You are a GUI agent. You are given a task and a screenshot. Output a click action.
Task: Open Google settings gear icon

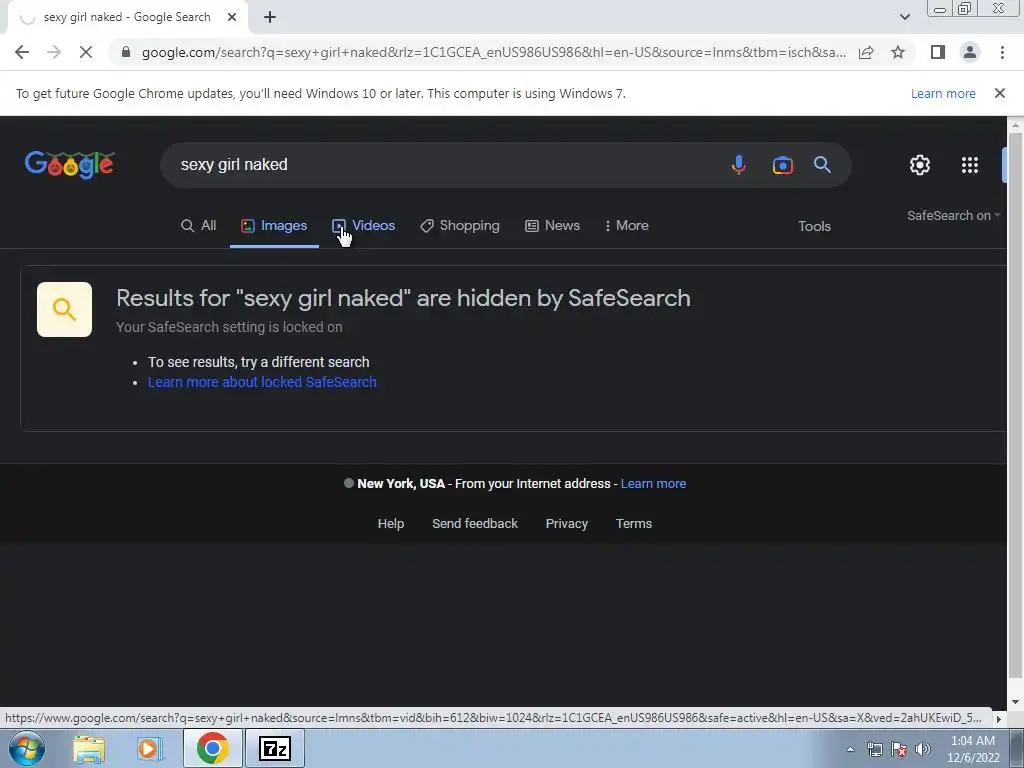coord(920,165)
